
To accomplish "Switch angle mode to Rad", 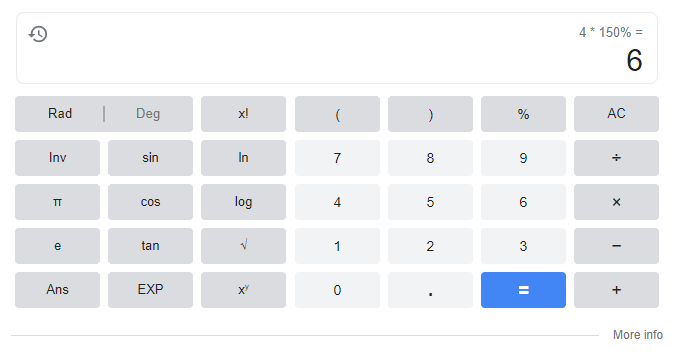I will pyautogui.click(x=60, y=114).
